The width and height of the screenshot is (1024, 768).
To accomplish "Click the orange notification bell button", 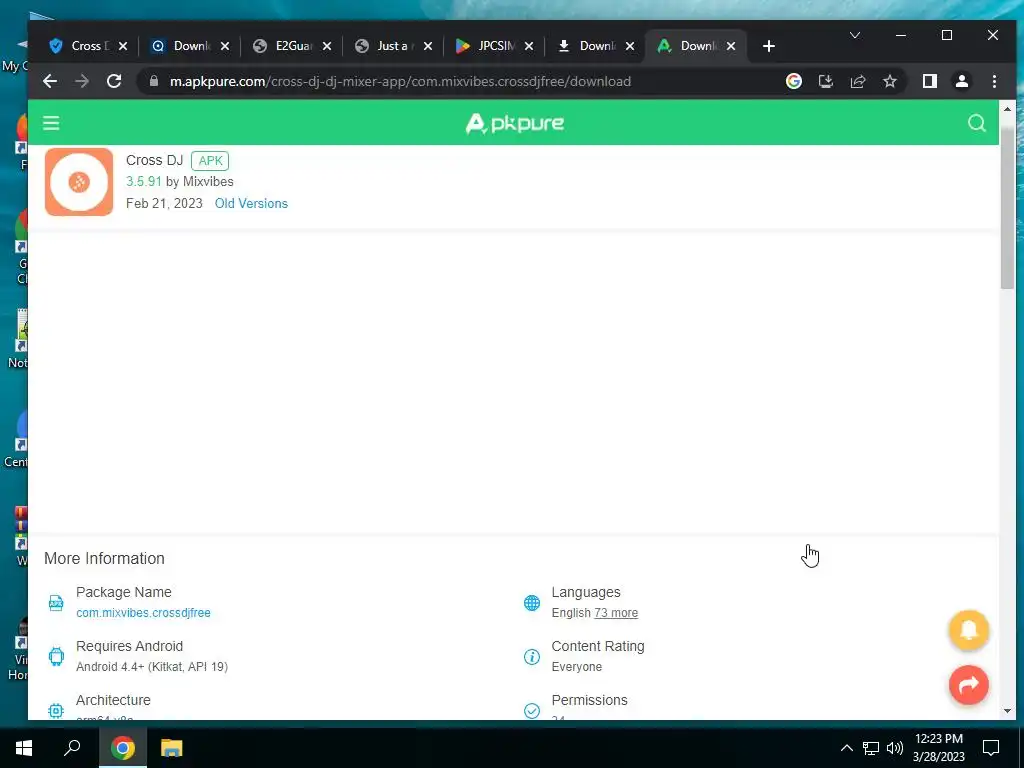I will 968,630.
